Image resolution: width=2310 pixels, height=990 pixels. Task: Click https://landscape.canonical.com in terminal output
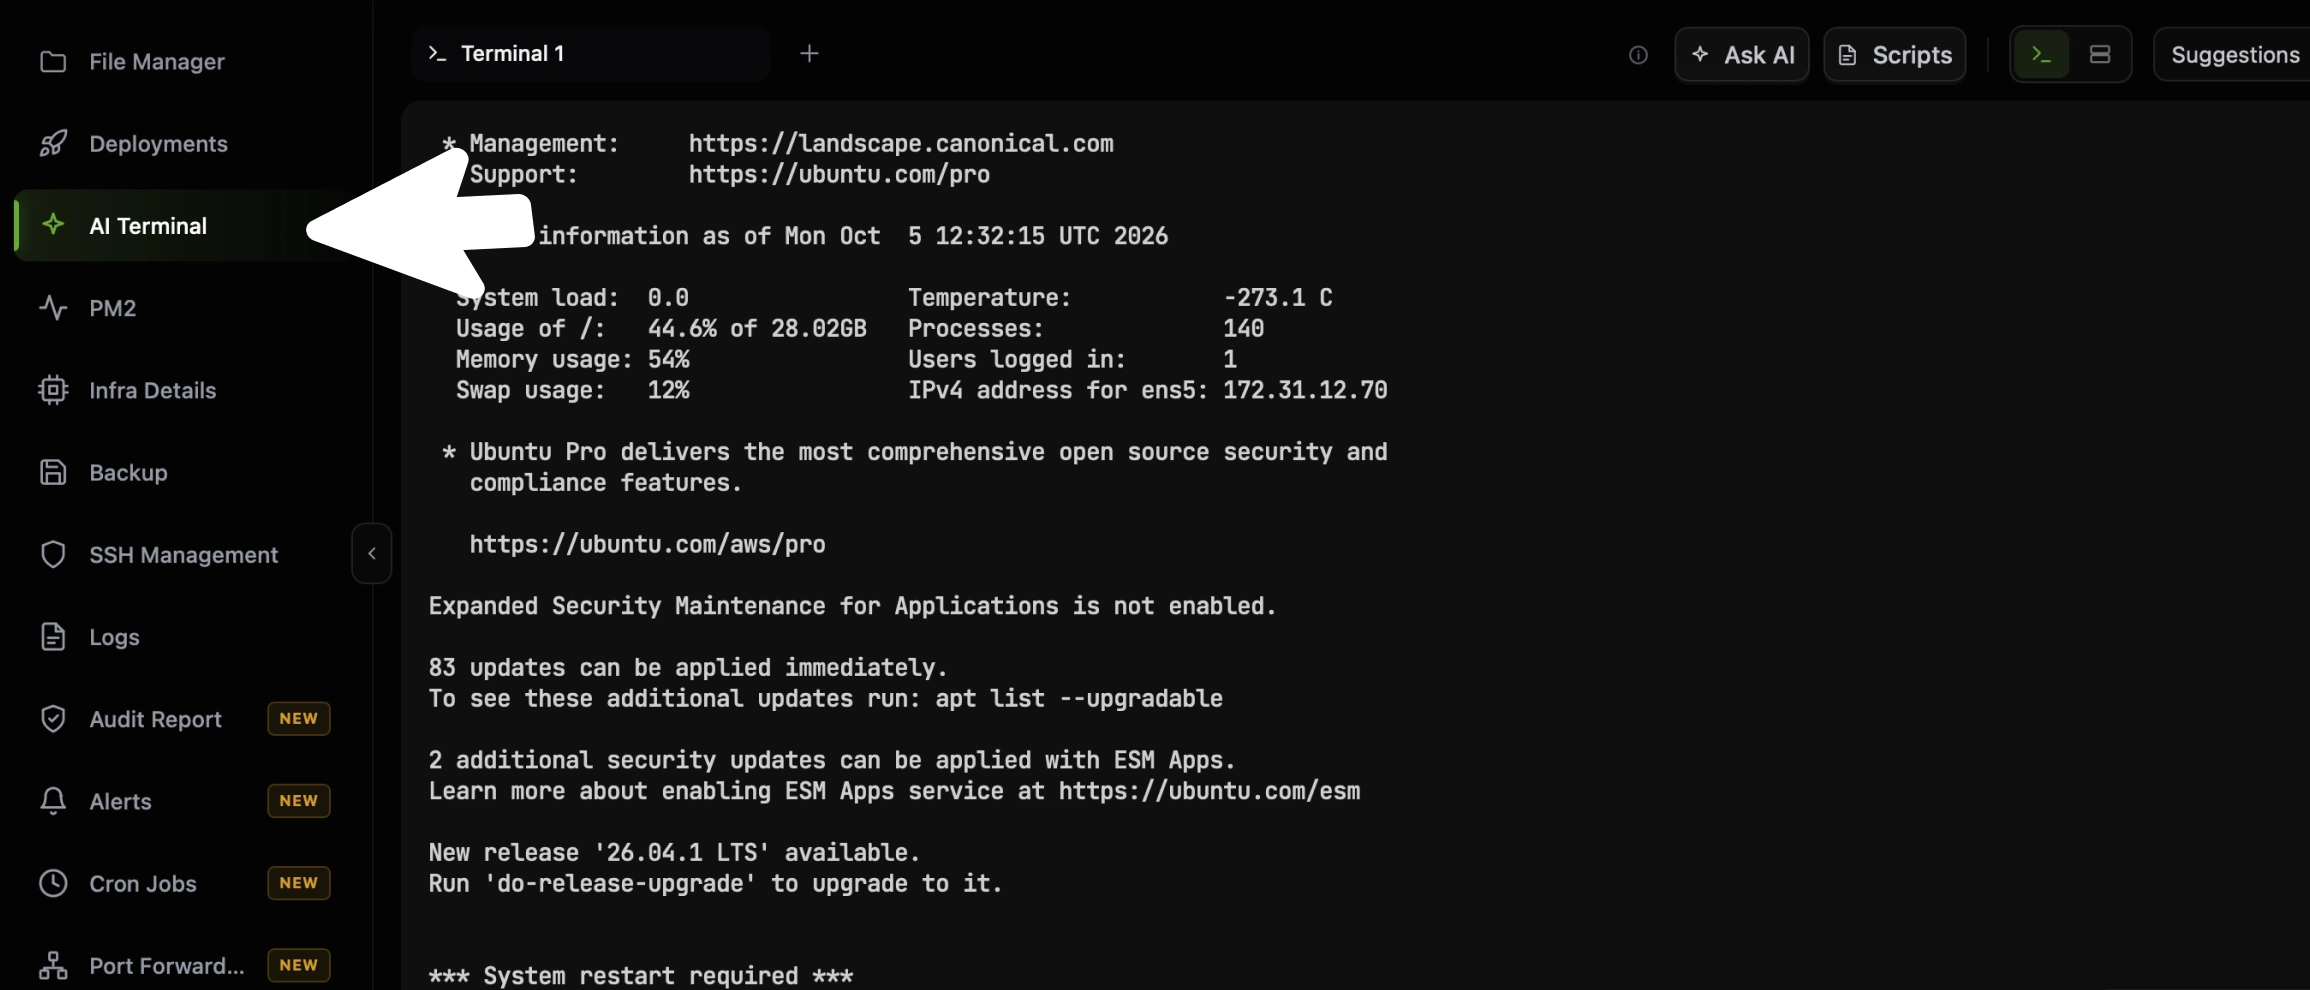(x=901, y=144)
